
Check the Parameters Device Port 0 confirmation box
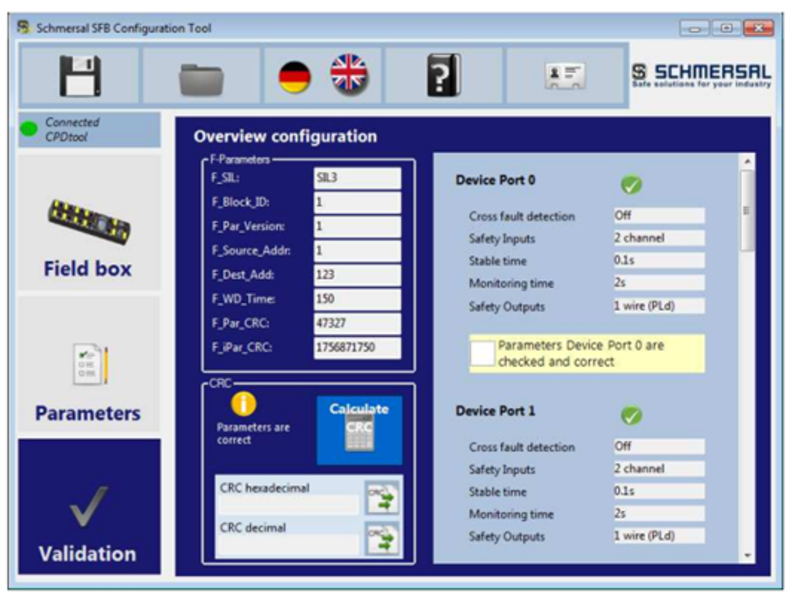click(x=482, y=353)
